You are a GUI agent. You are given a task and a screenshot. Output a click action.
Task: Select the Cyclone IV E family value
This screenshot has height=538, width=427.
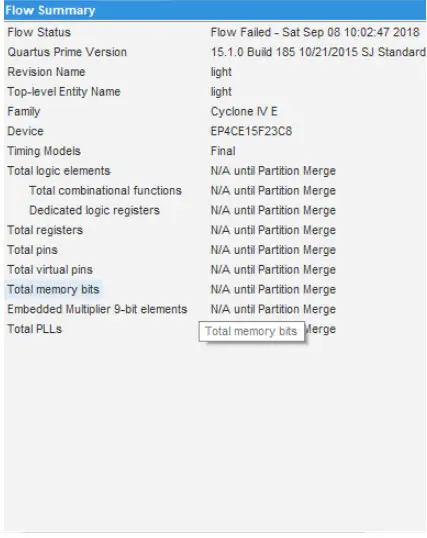(x=244, y=112)
